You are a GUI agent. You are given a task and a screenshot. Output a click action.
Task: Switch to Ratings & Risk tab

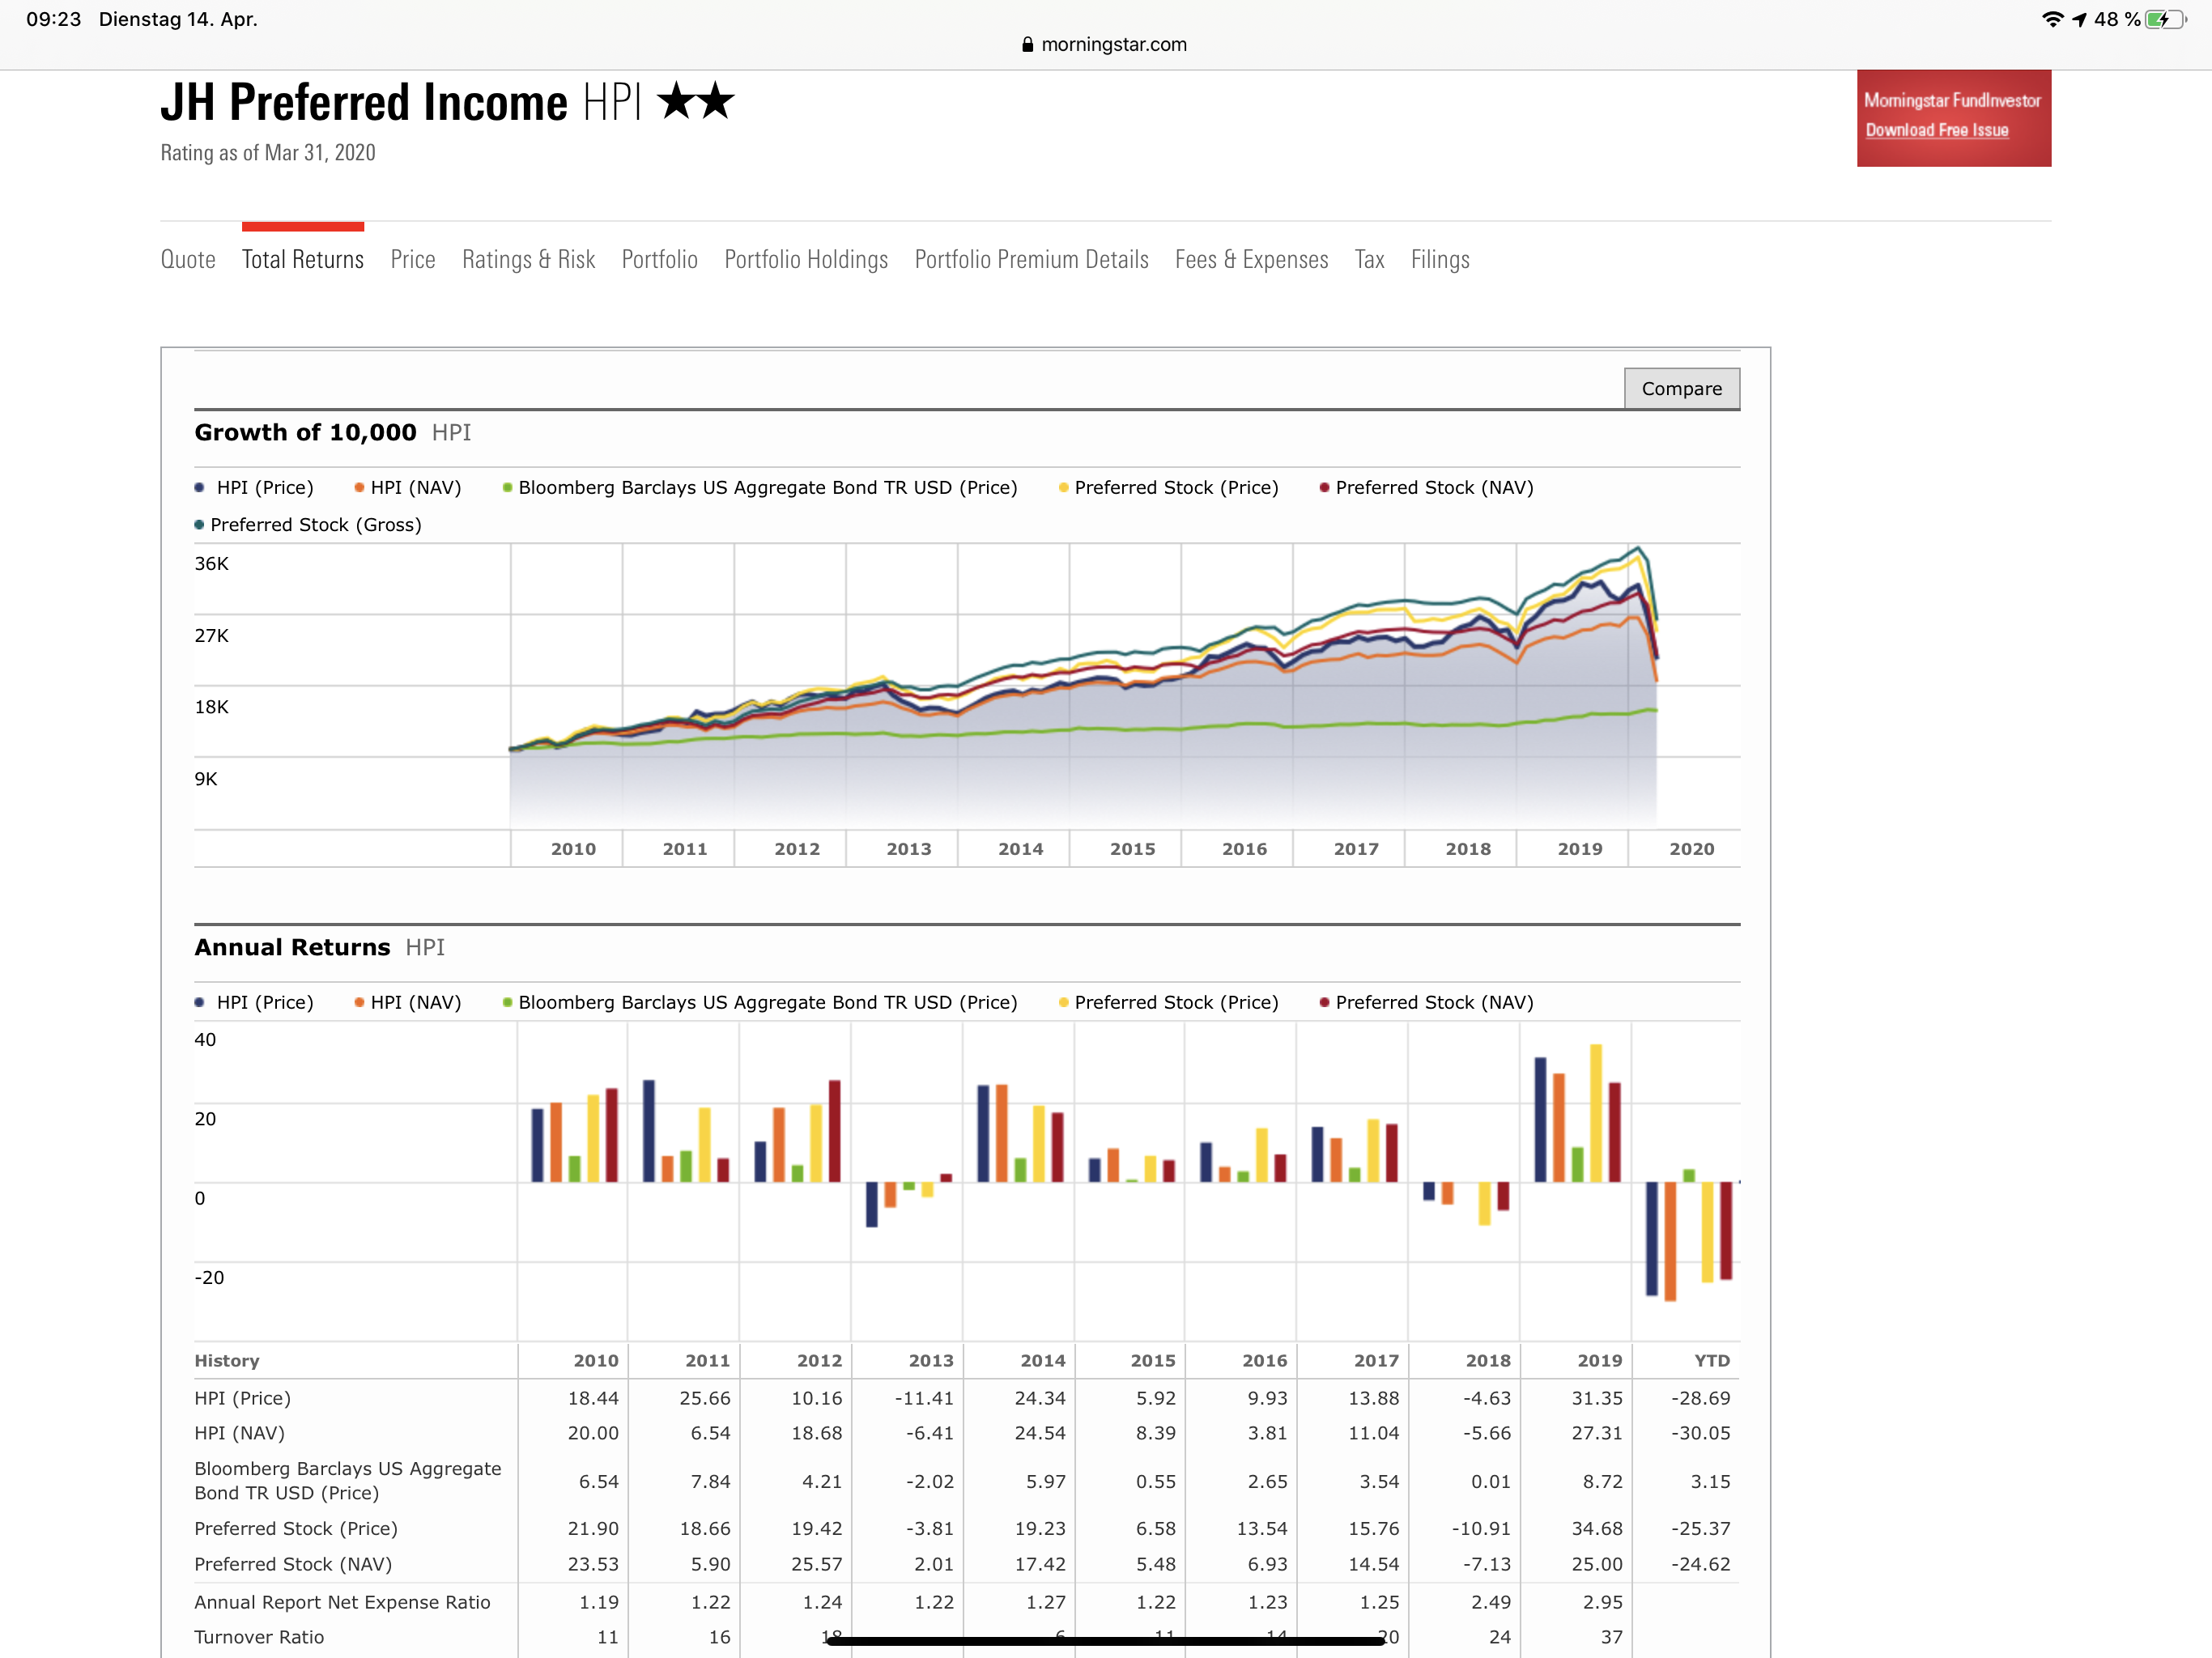click(x=528, y=260)
